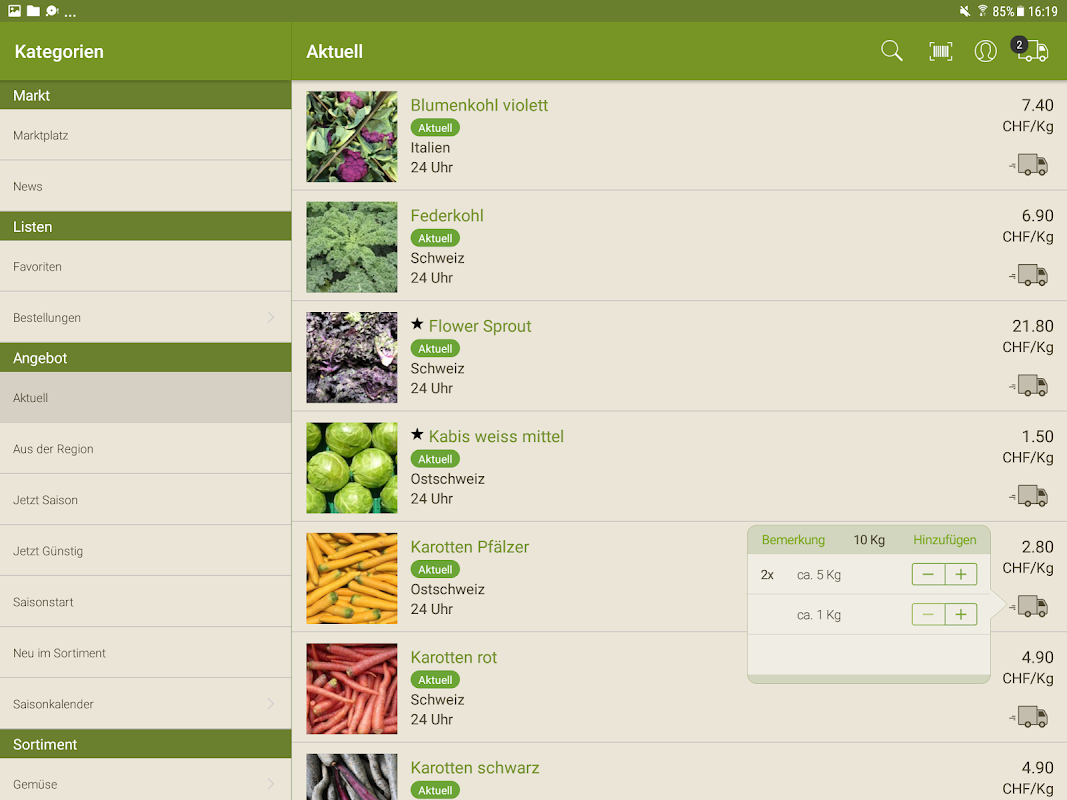Tap truck icon for Flower Sprout
This screenshot has height=800, width=1067.
point(1029,385)
